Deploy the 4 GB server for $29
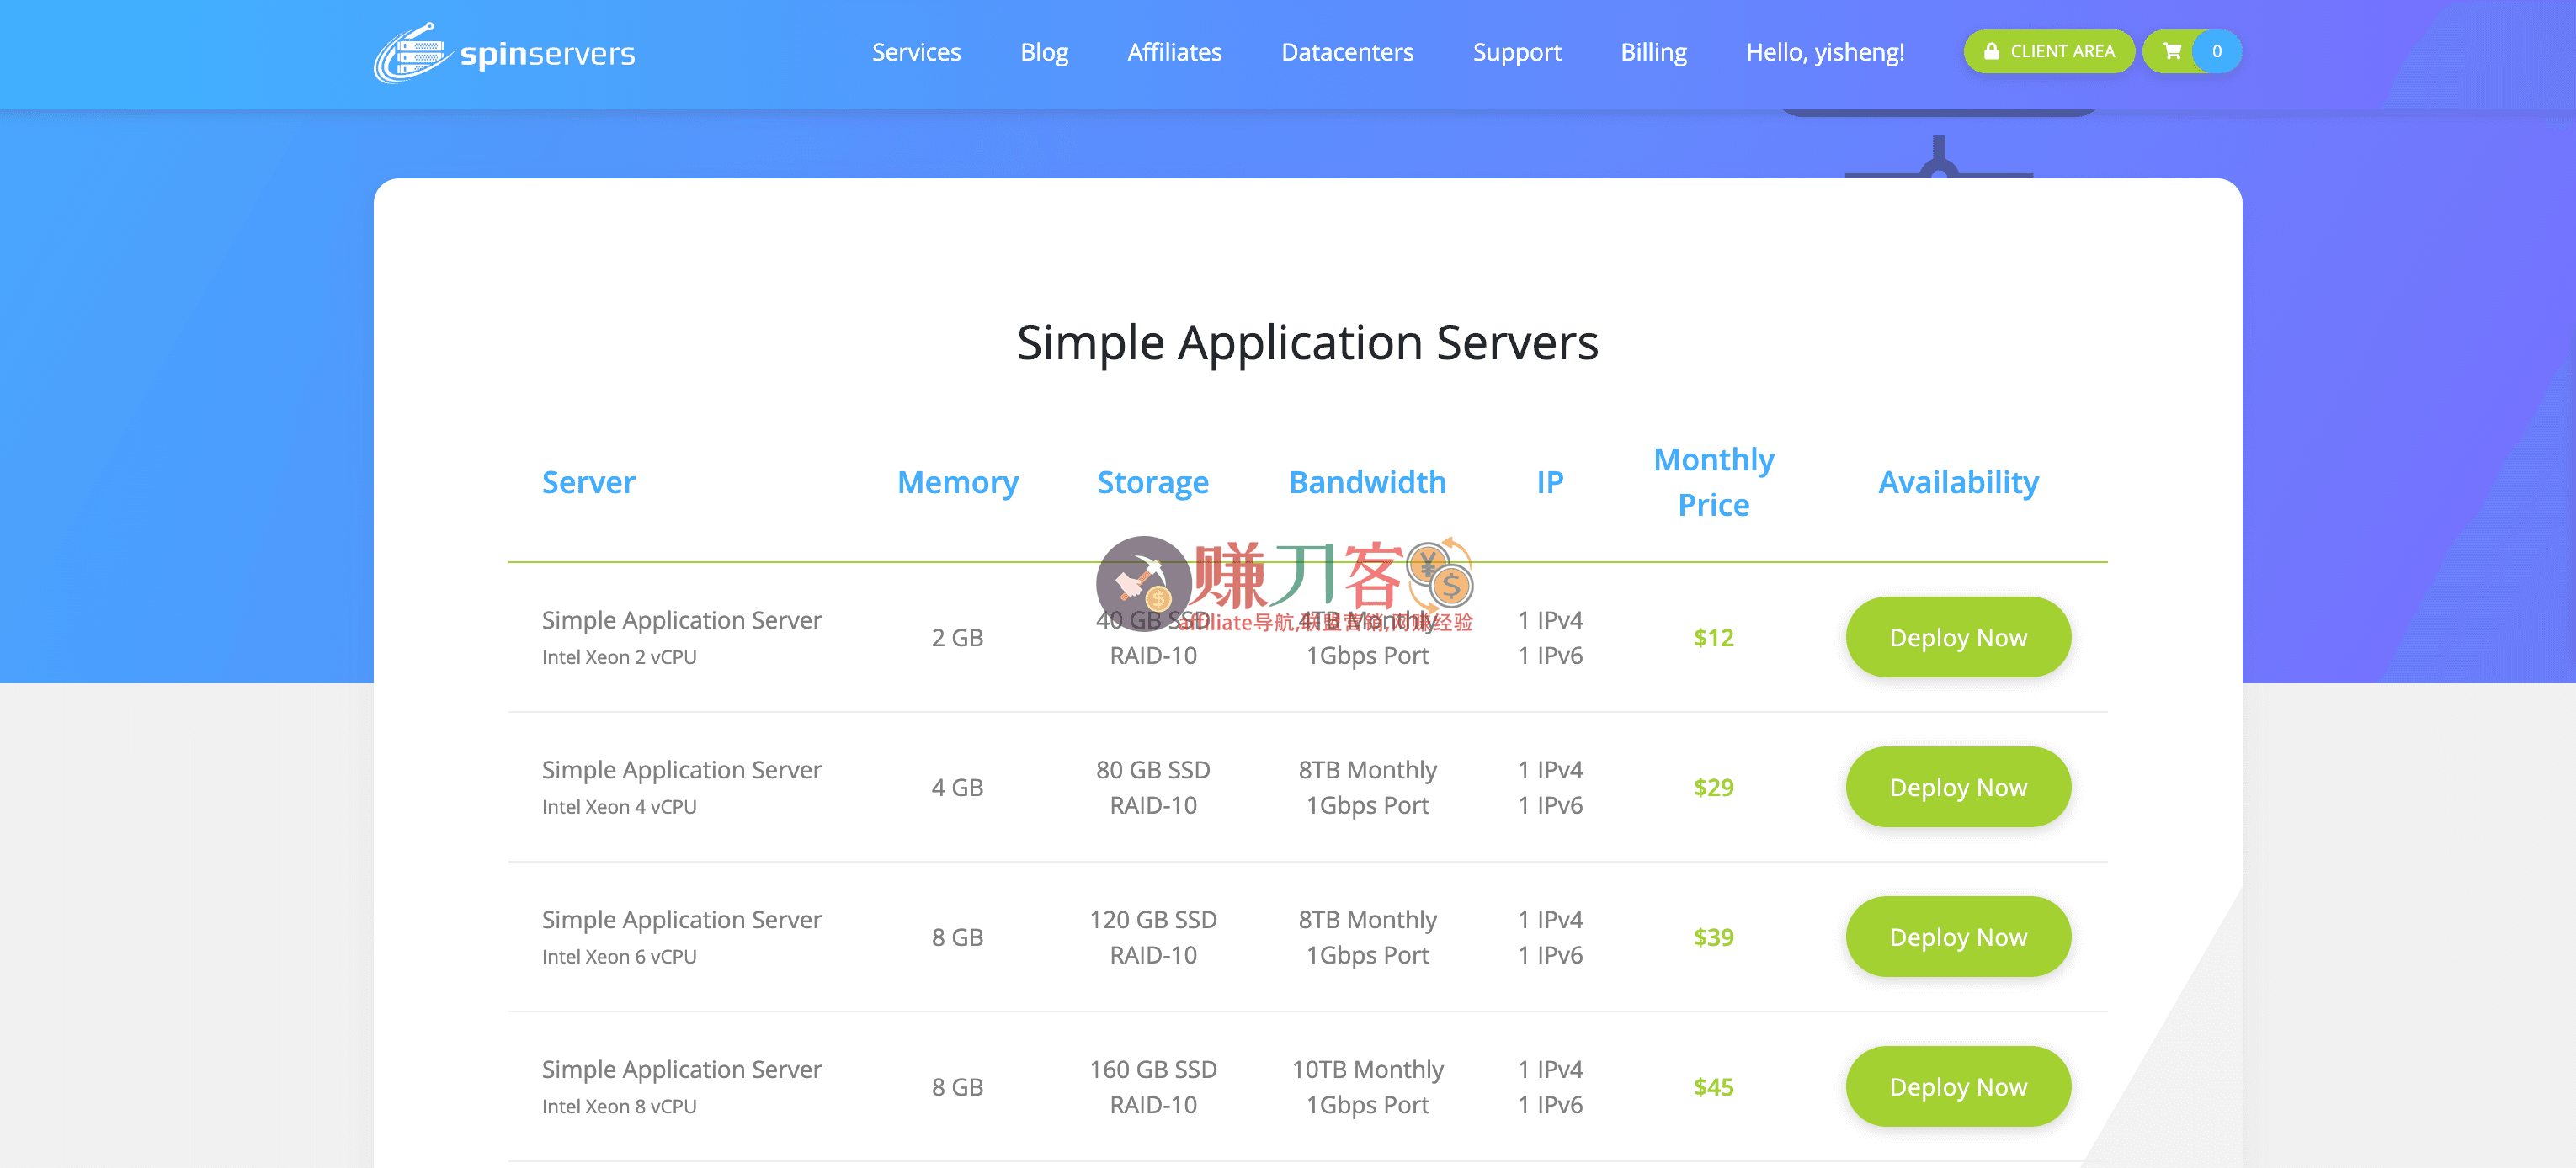2576x1168 pixels. 1958,787
